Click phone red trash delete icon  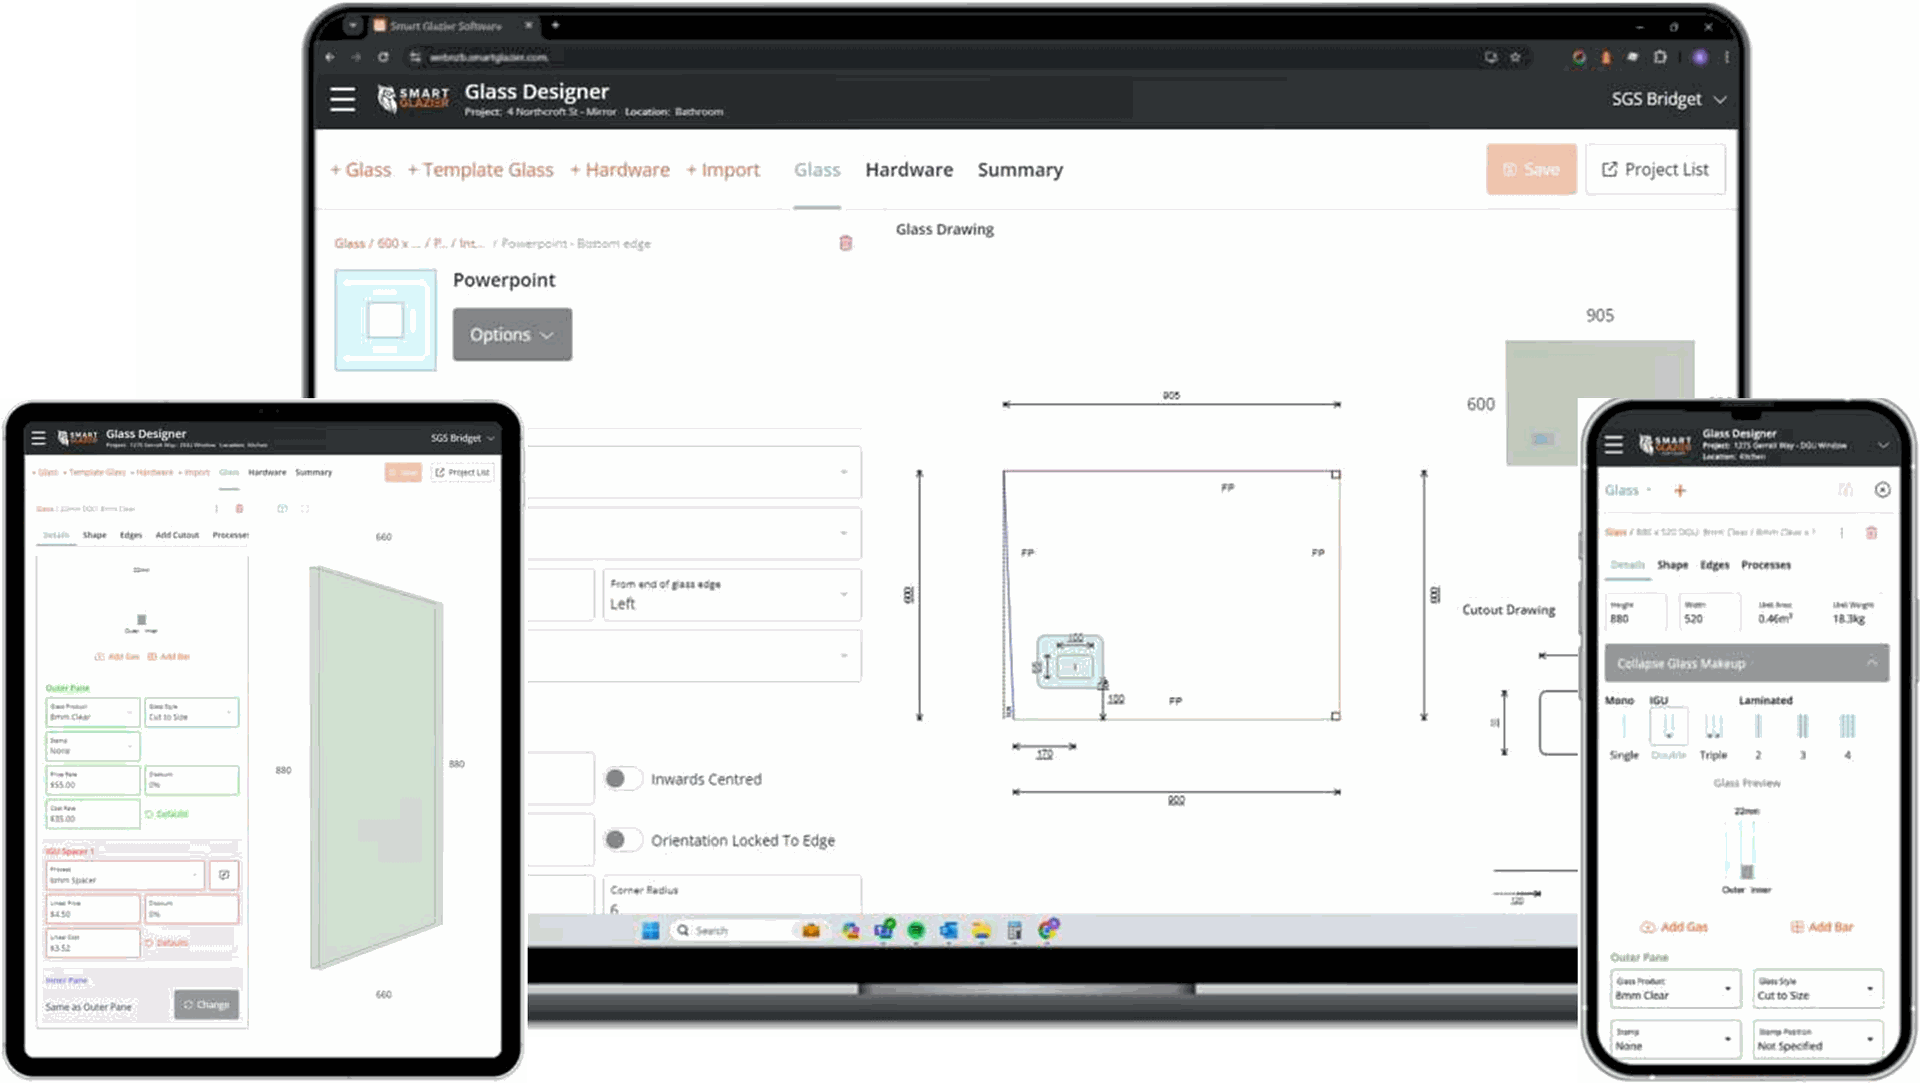(x=1871, y=533)
